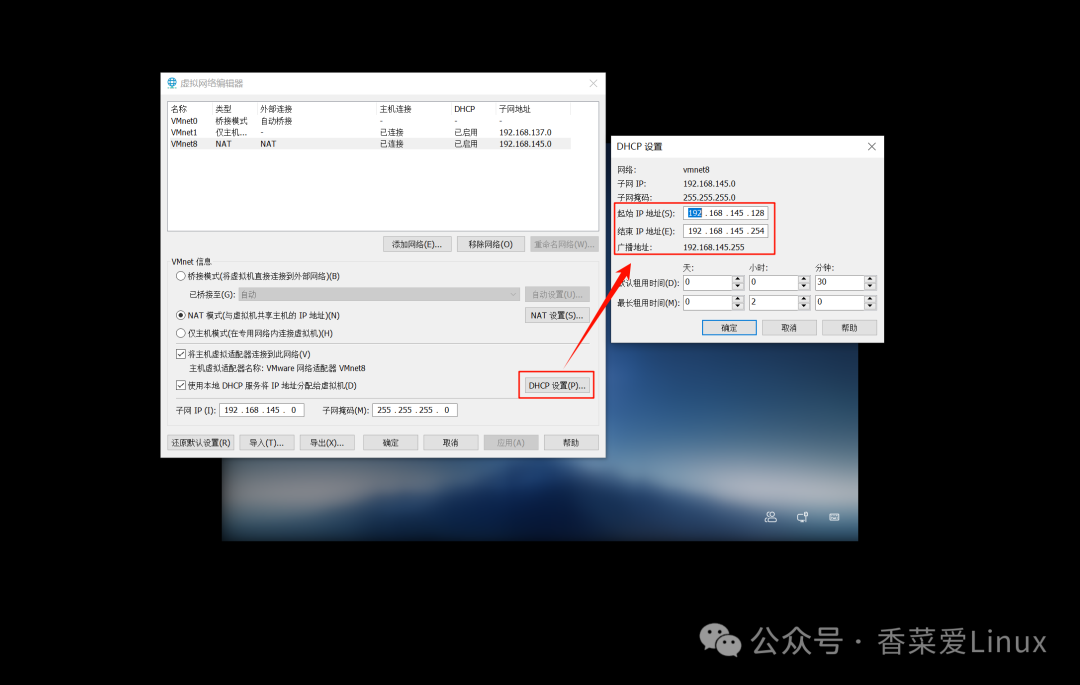The width and height of the screenshot is (1080, 685).
Task: Increase 最长租用时间 minutes value
Action: [x=870, y=299]
